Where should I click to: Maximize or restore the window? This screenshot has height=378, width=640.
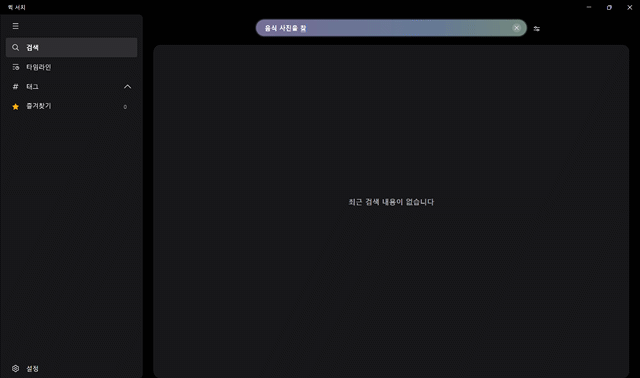(609, 7)
